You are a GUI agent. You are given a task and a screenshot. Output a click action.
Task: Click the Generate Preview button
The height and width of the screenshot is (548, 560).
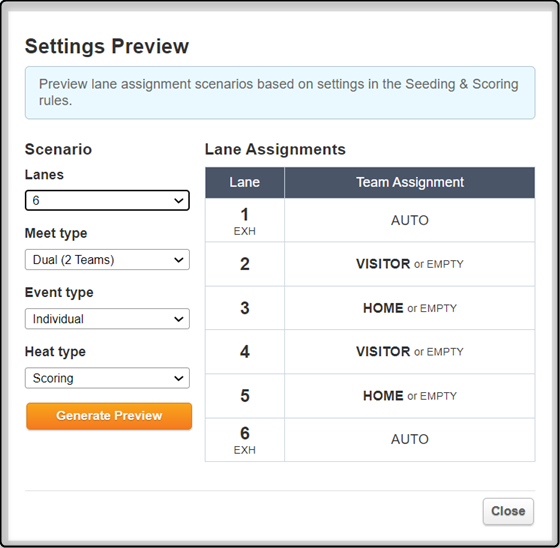click(109, 416)
